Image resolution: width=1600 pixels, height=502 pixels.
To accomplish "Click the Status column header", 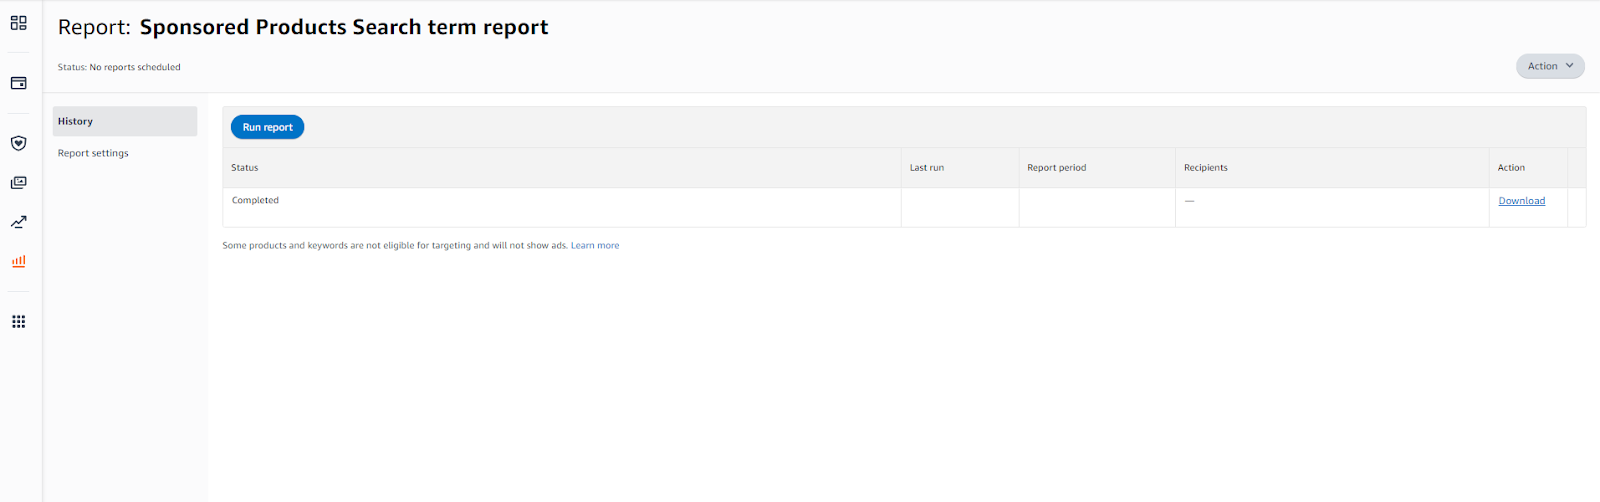I will tap(245, 168).
